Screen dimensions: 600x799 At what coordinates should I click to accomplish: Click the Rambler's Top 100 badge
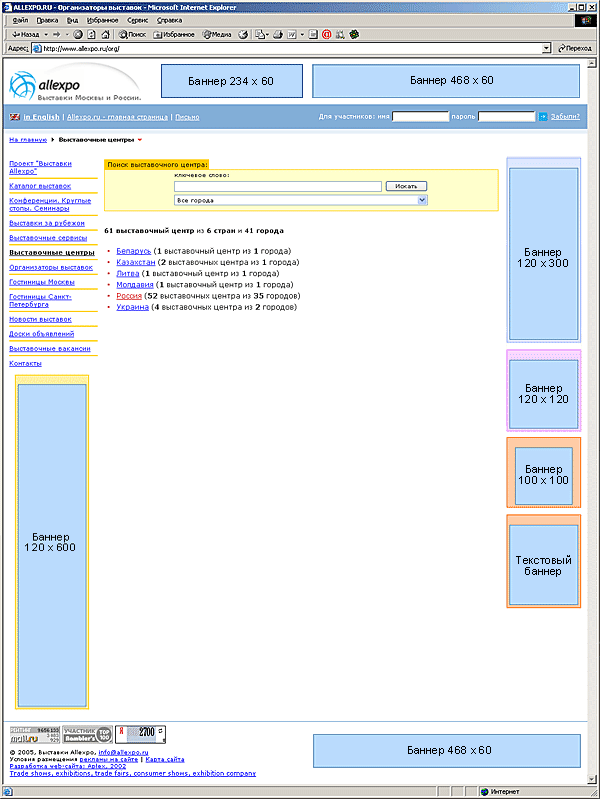(x=87, y=734)
